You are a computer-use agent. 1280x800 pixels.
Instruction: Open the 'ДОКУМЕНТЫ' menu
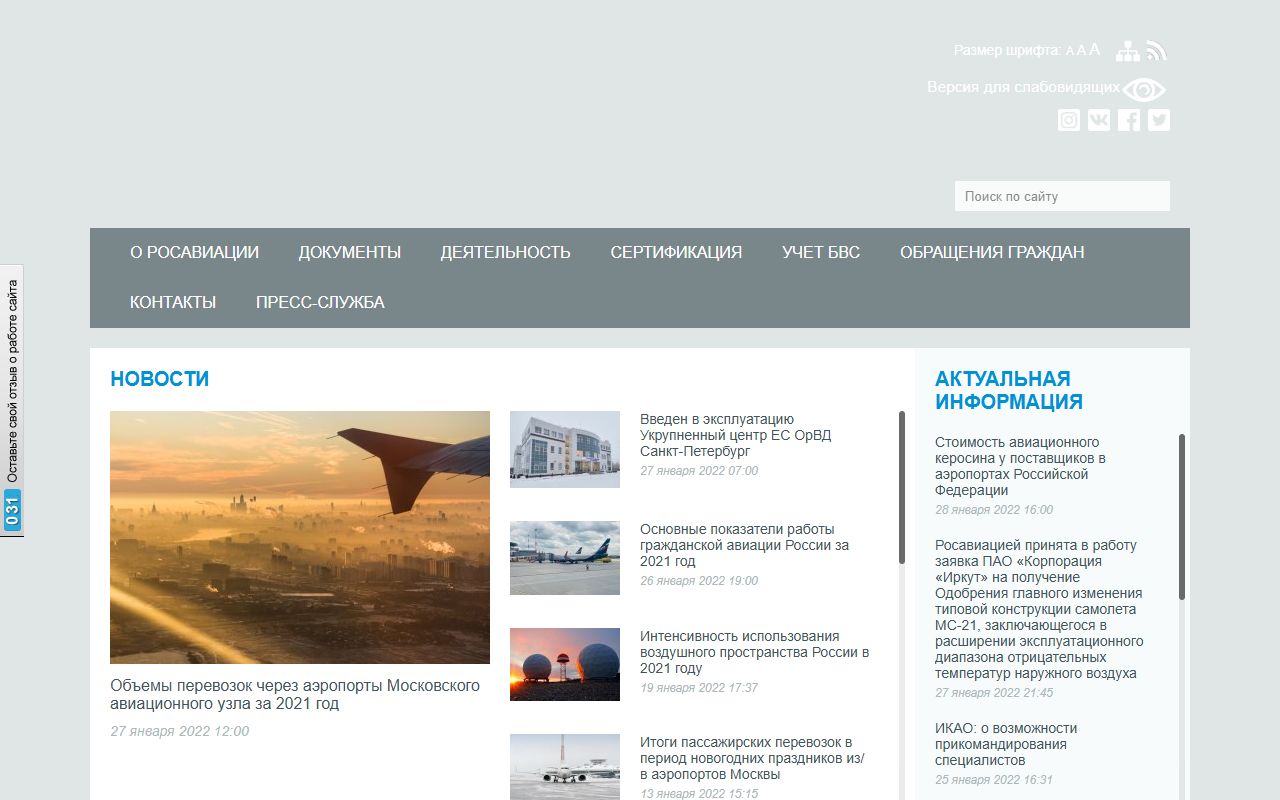click(350, 252)
